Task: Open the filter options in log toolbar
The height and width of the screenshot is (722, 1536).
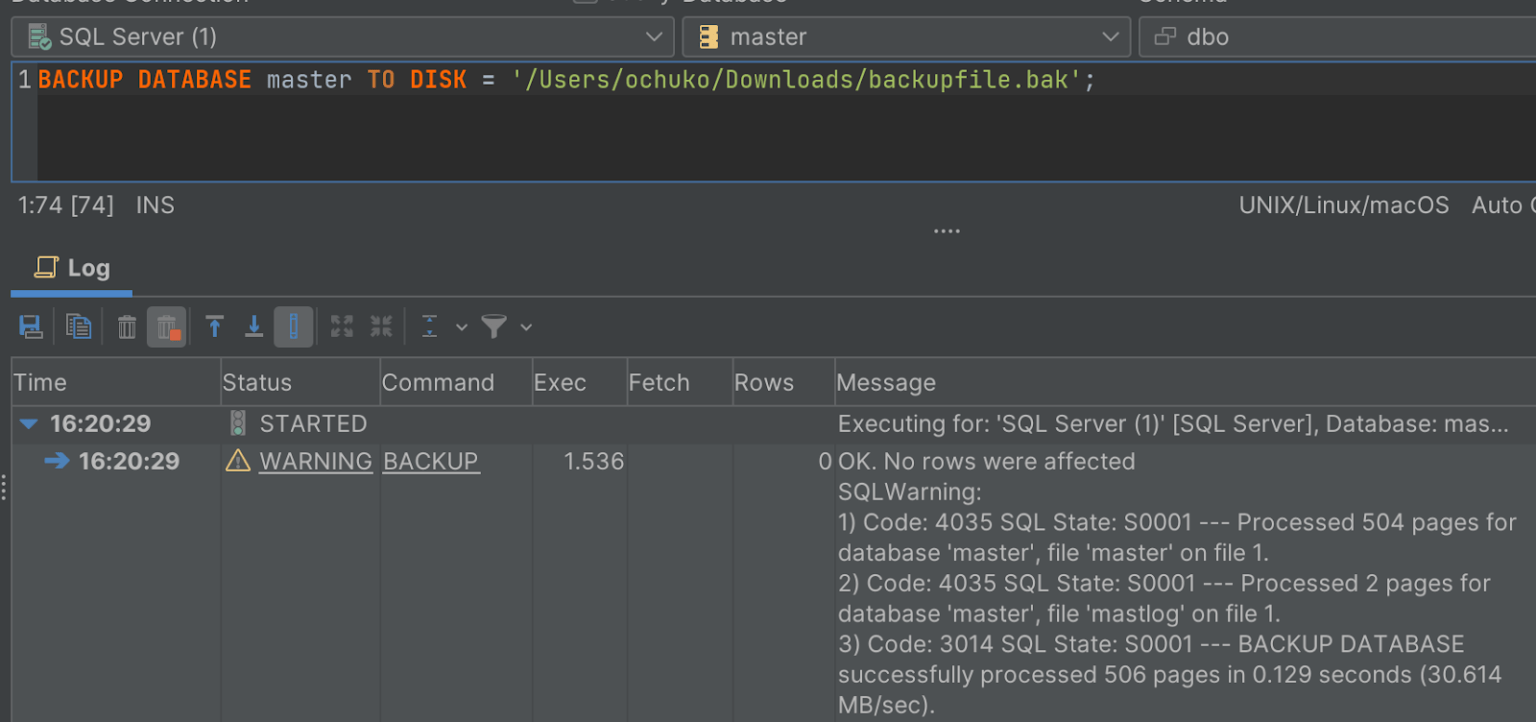Action: pos(494,326)
